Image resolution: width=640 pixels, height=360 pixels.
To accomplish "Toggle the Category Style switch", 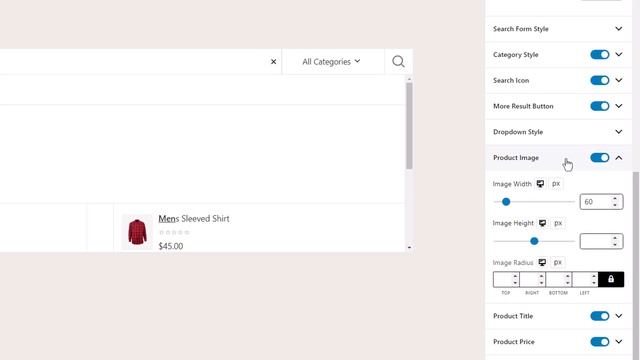I will (x=600, y=55).
